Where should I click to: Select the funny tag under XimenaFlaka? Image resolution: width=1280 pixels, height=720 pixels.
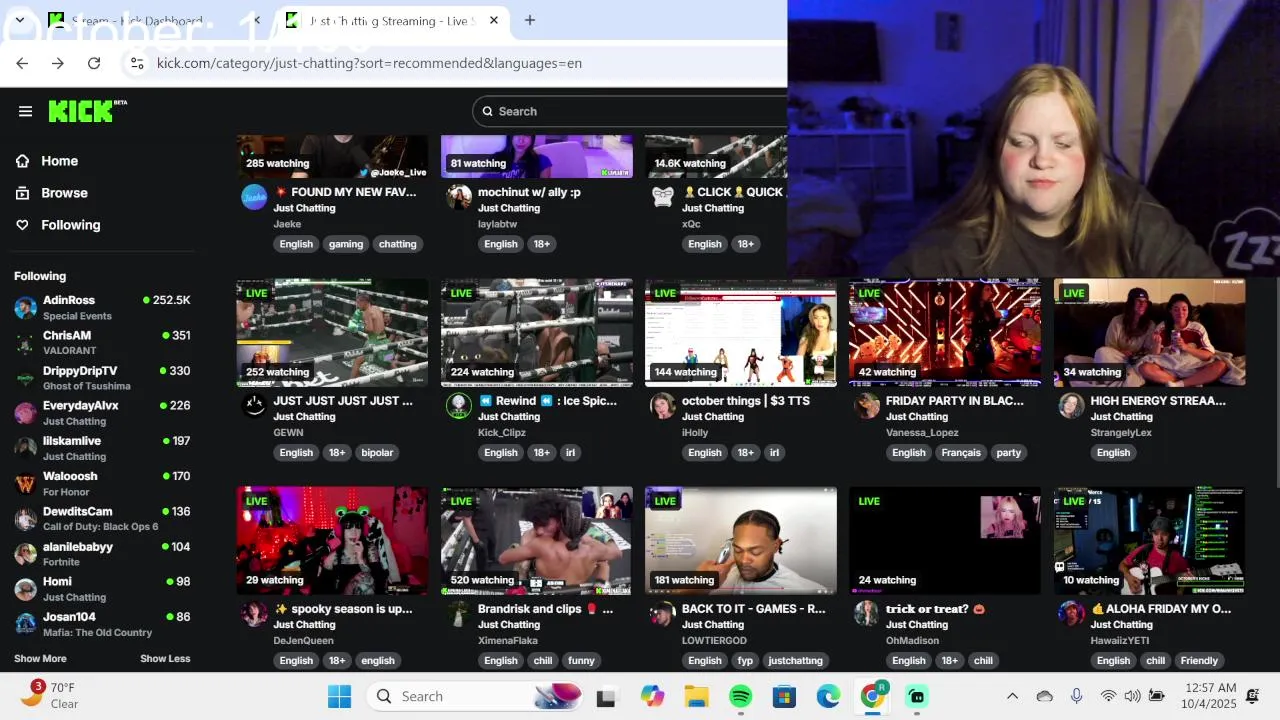[x=581, y=660]
